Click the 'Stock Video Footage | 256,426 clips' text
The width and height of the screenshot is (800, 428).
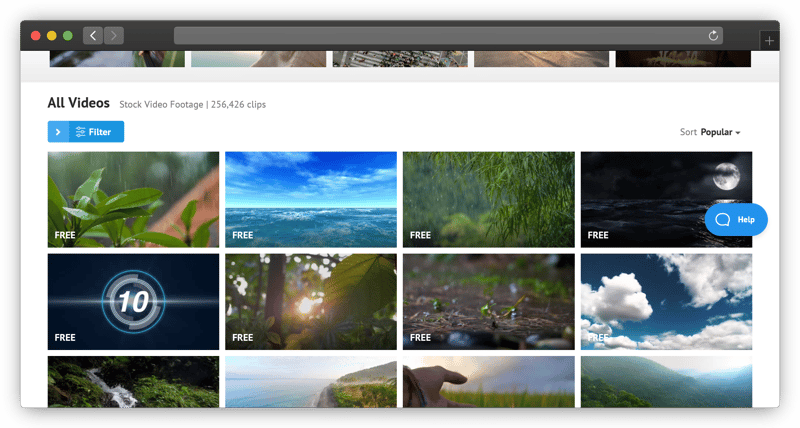coord(192,105)
